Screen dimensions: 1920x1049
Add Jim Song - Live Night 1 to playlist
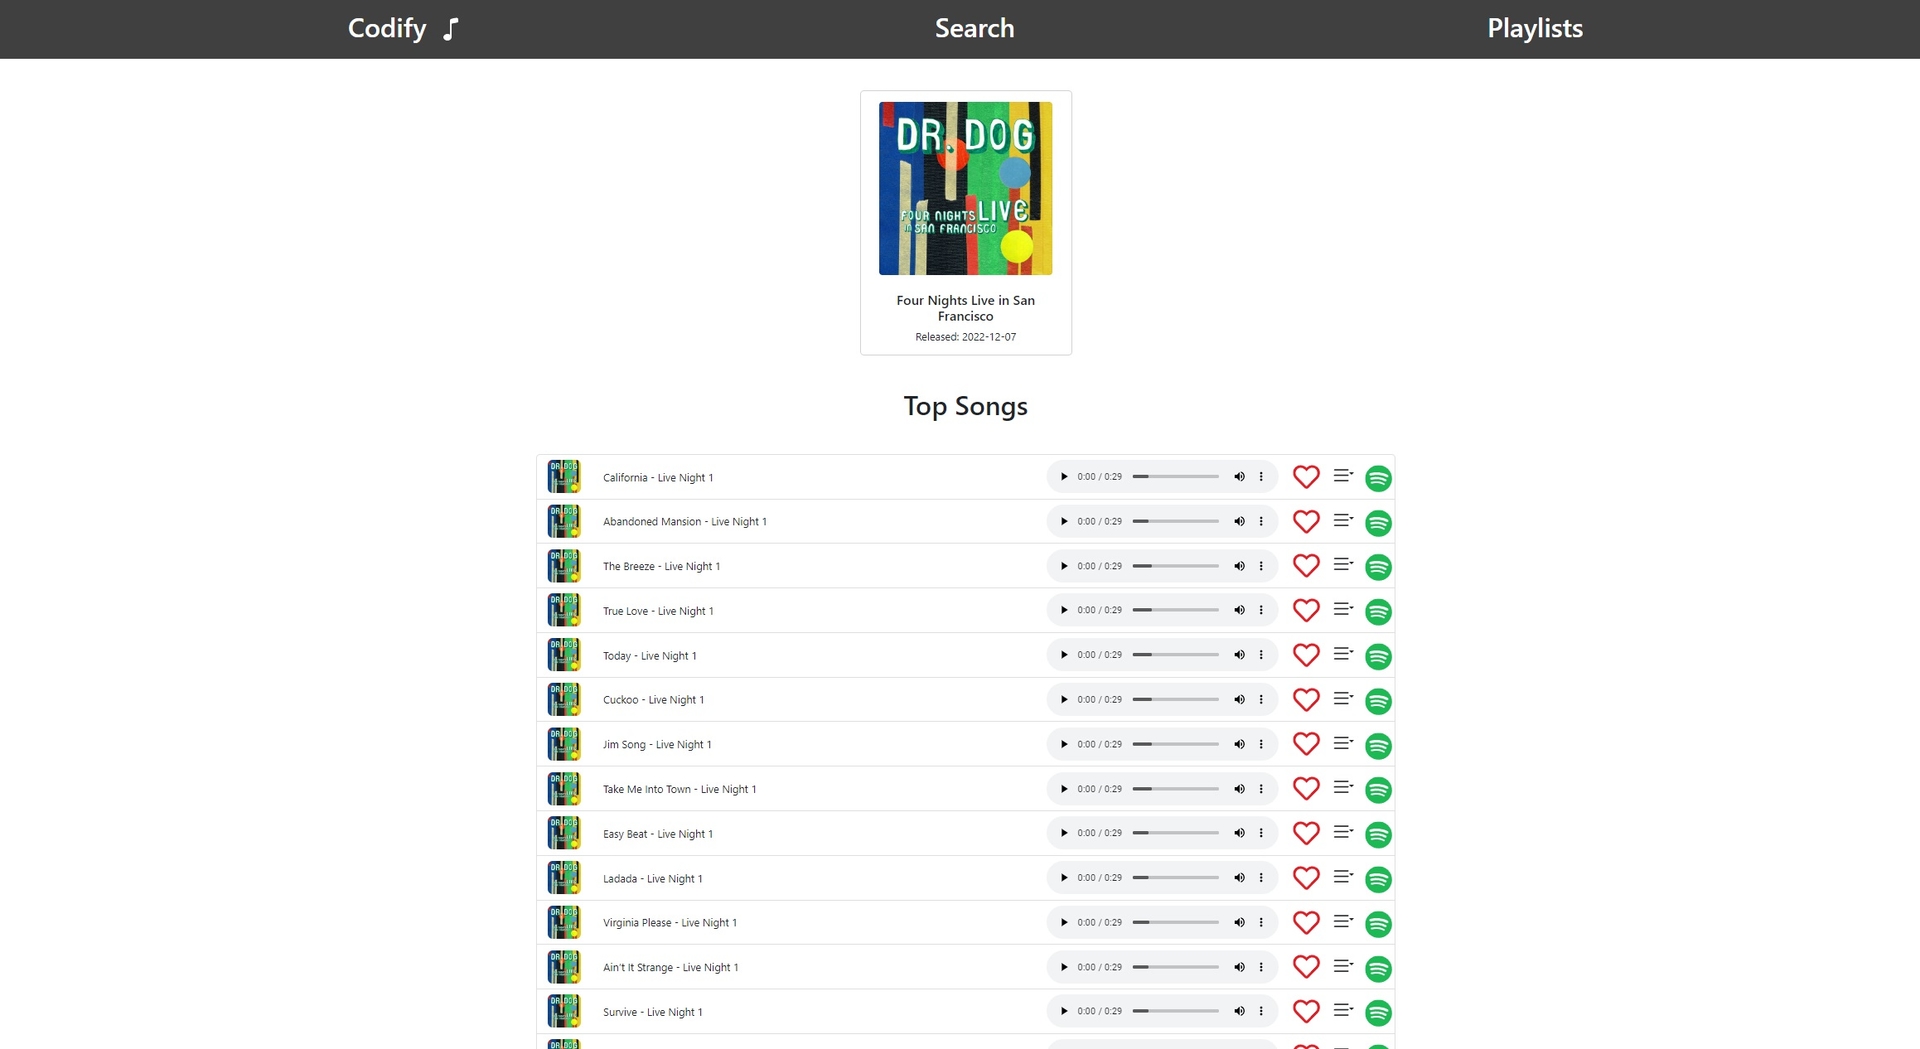(x=1343, y=743)
